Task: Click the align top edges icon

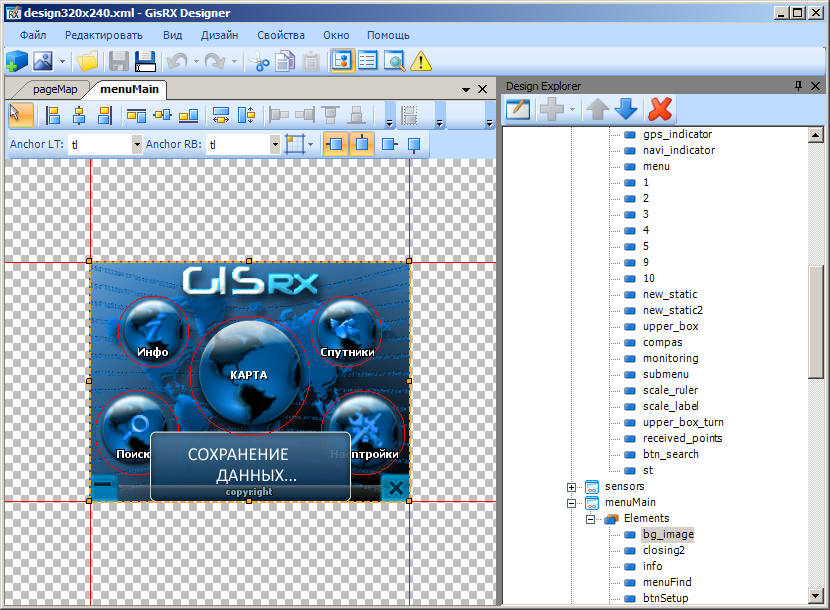Action: [x=137, y=114]
